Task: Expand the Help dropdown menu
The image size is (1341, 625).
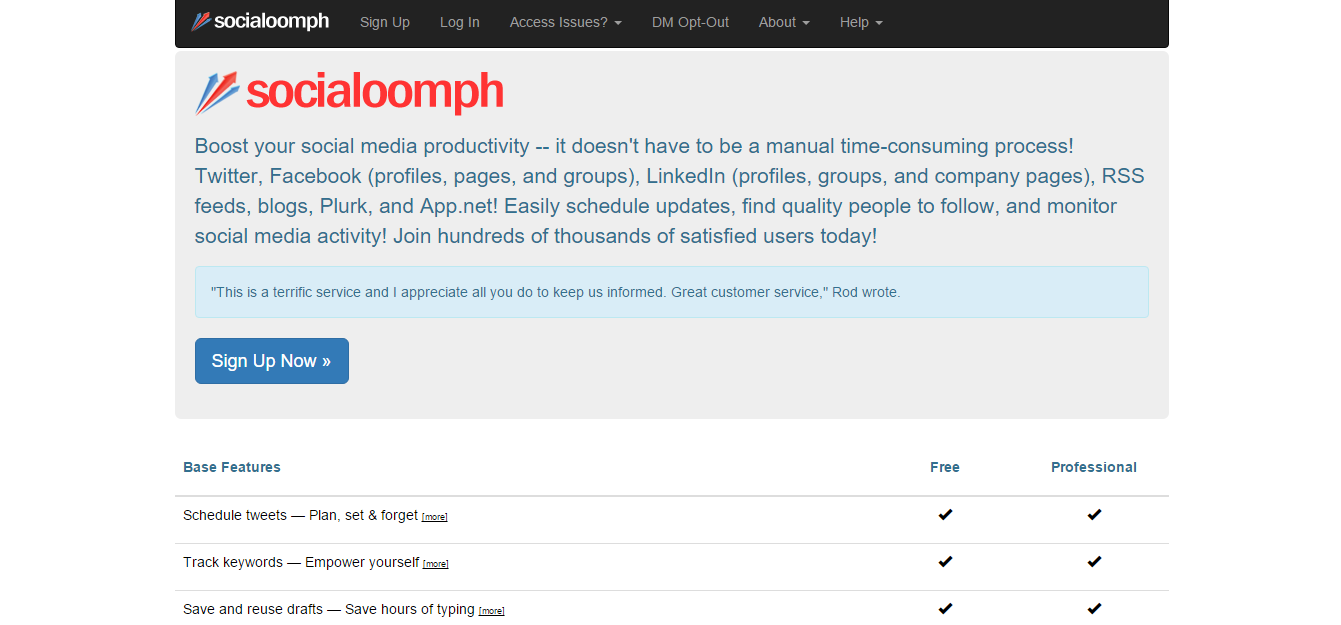Action: (861, 22)
